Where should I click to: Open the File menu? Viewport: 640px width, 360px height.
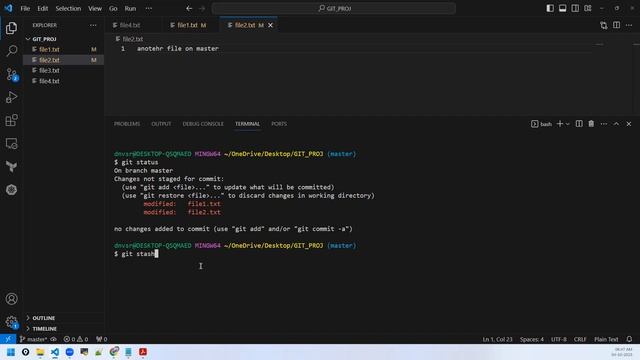25,8
